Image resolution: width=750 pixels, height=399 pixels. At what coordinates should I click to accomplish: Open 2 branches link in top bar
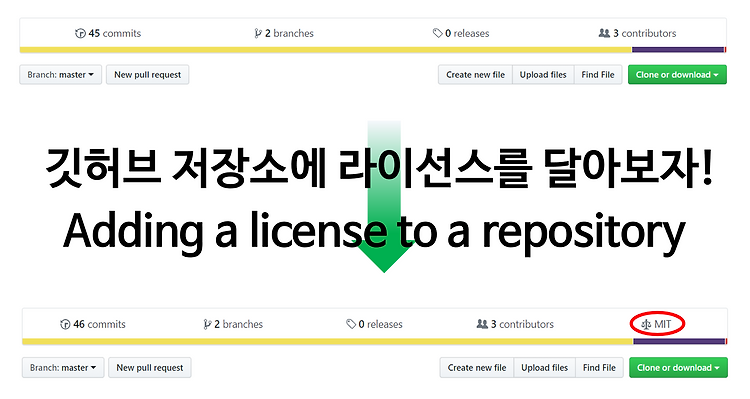point(284,33)
